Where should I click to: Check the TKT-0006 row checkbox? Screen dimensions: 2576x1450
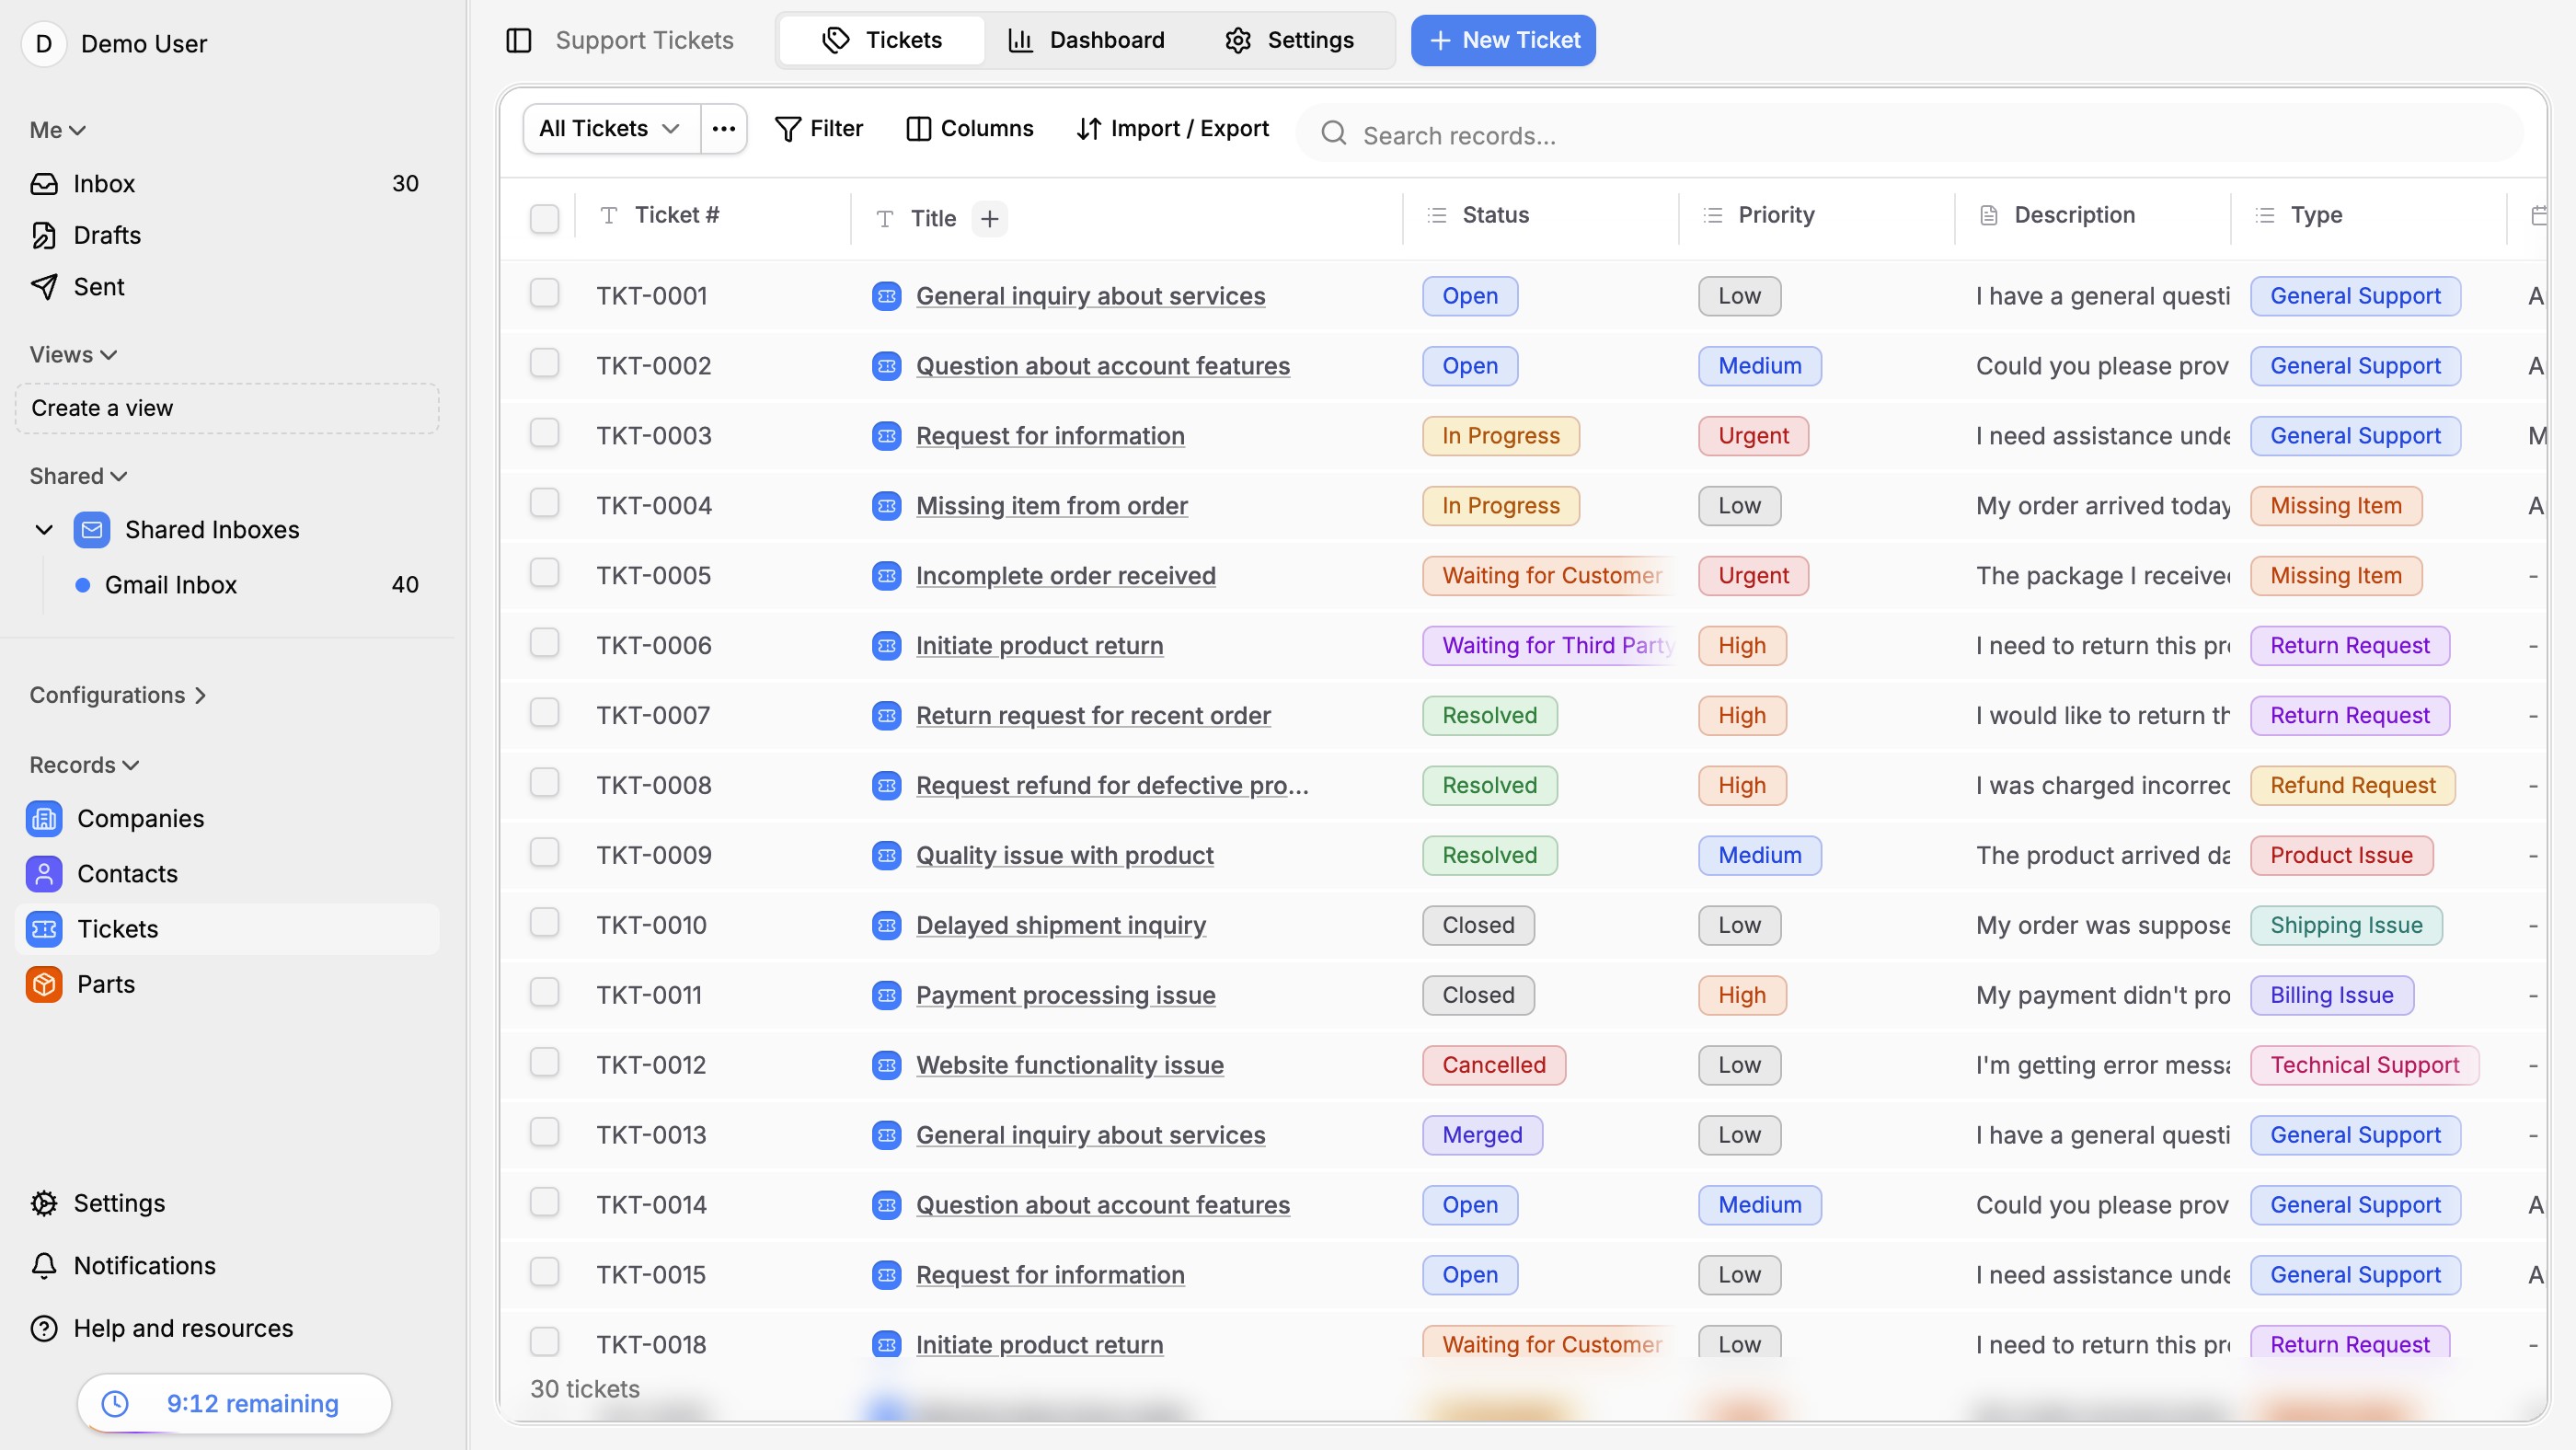(544, 643)
